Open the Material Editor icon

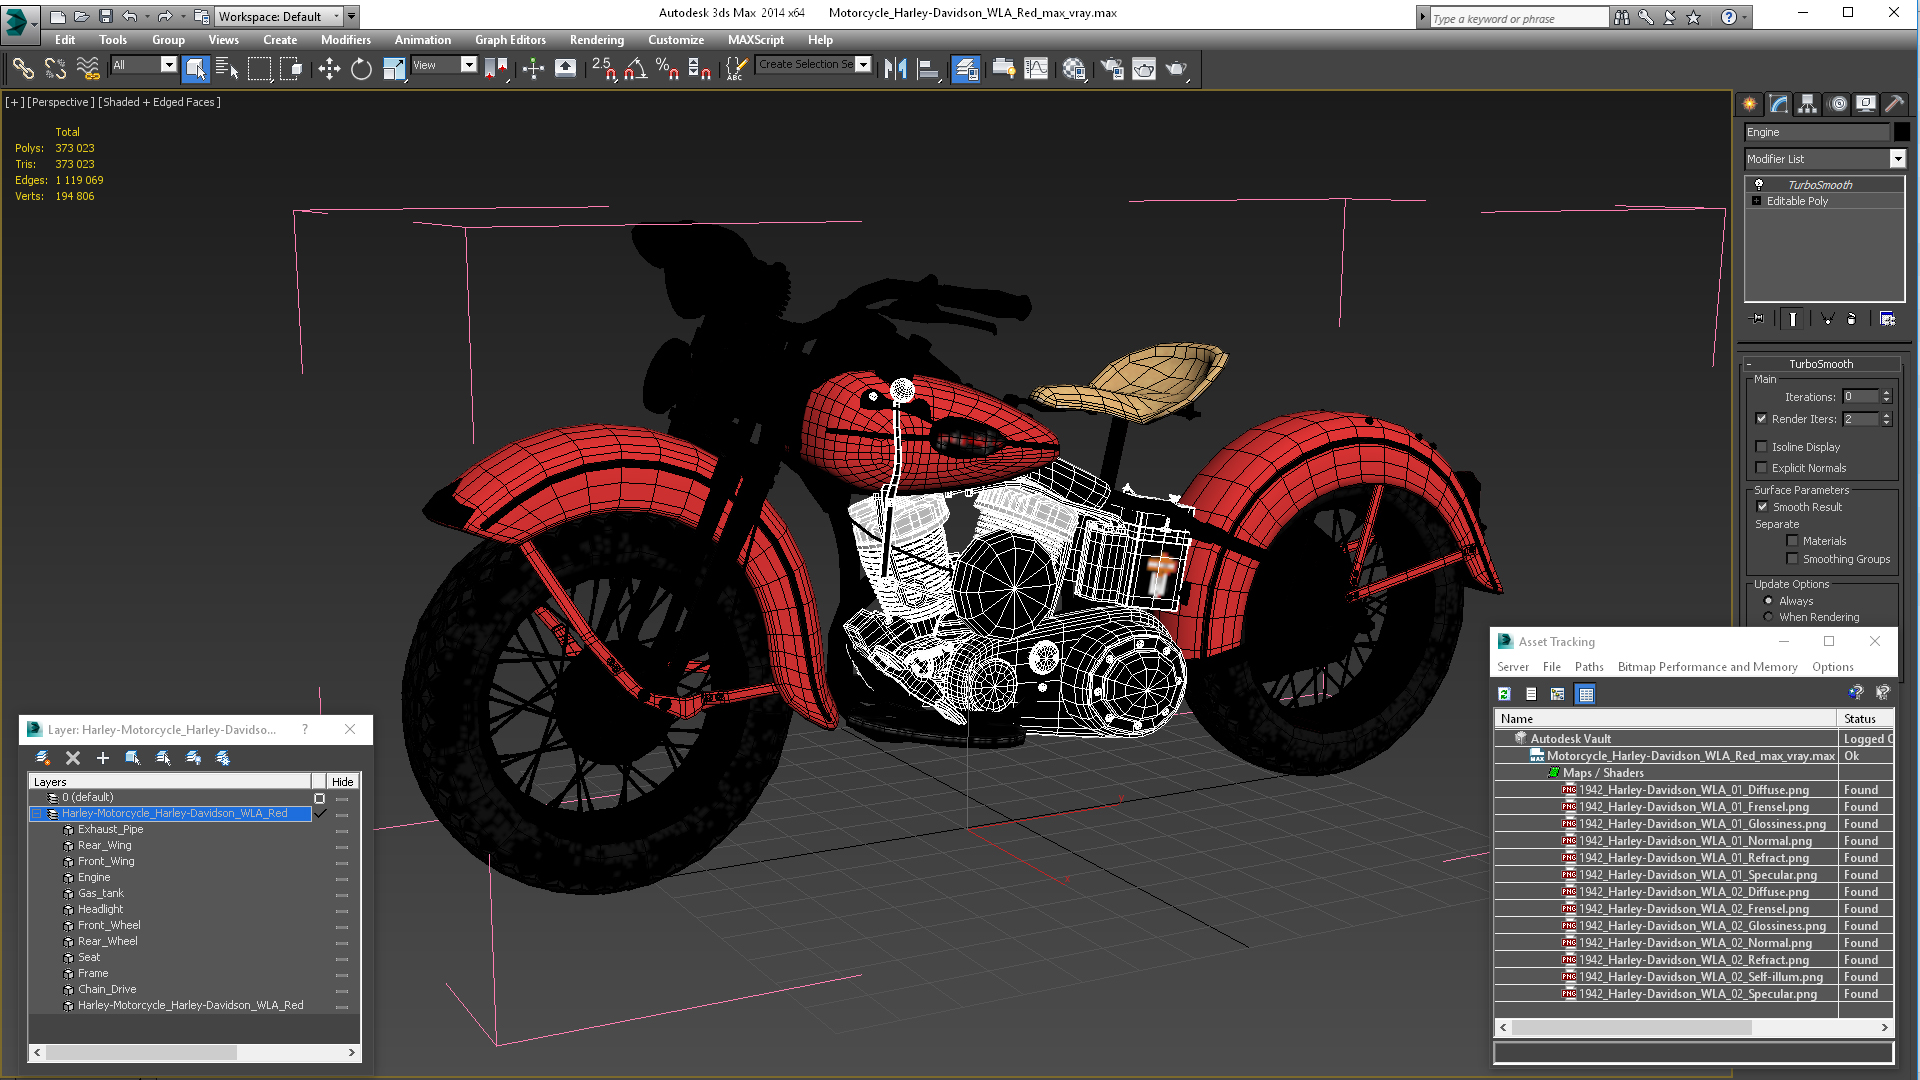(1074, 68)
